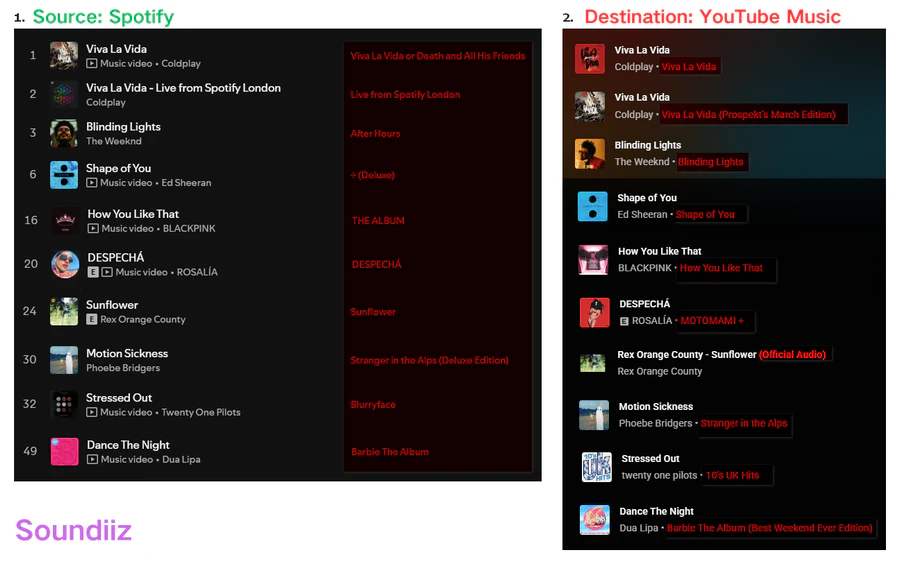The height and width of the screenshot is (562, 900).
Task: Open the MOTOMAMI + album link
Action: pyautogui.click(x=712, y=321)
